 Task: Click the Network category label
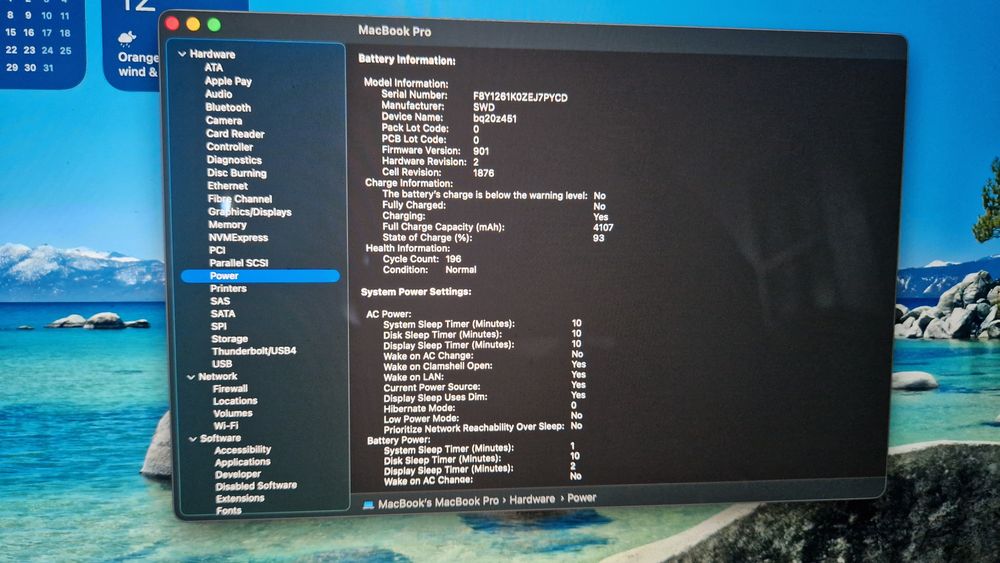(217, 377)
